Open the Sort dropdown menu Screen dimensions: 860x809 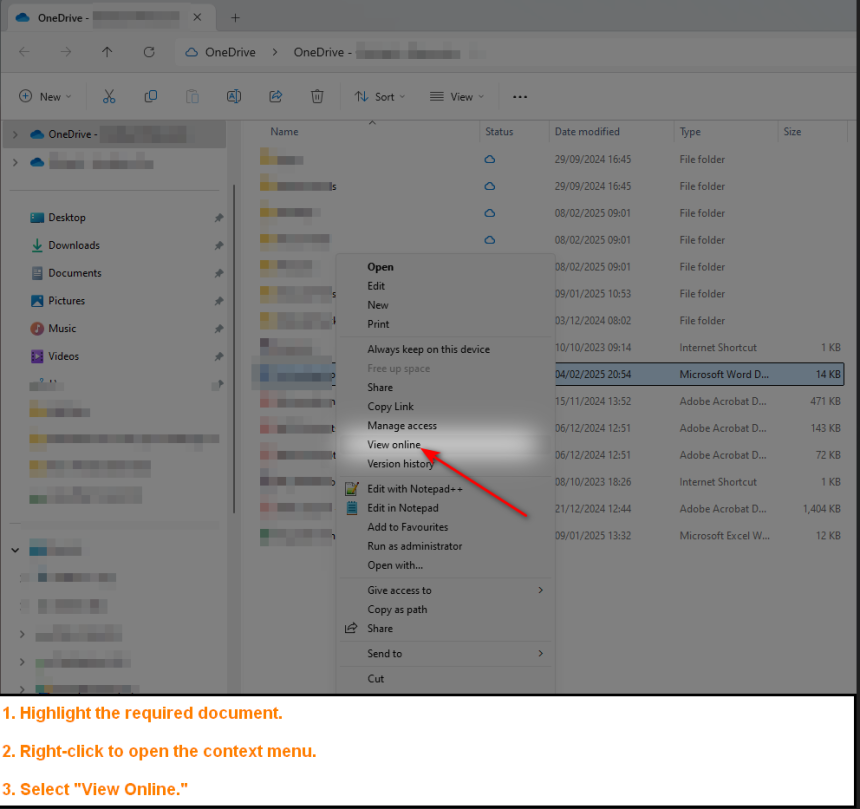coord(380,97)
